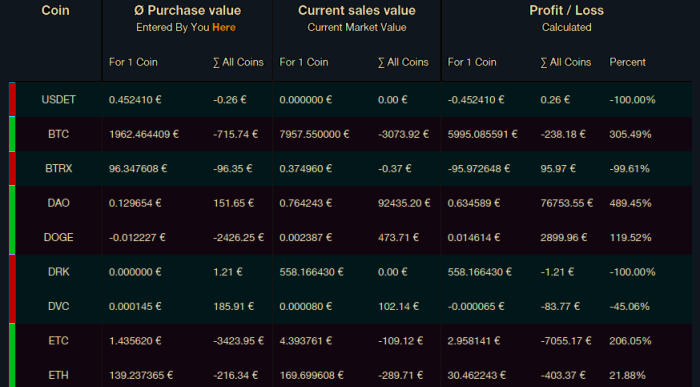Click the red indicator bar beside DRK
The width and height of the screenshot is (700, 387).
click(12, 289)
